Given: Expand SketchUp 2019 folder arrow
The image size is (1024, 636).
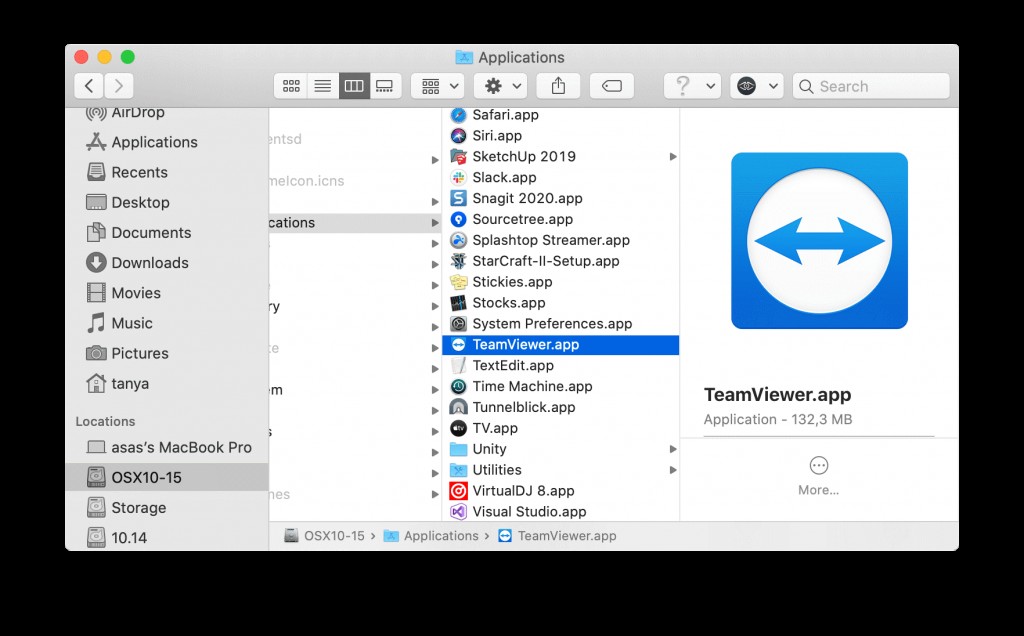Looking at the screenshot, I should (x=673, y=157).
